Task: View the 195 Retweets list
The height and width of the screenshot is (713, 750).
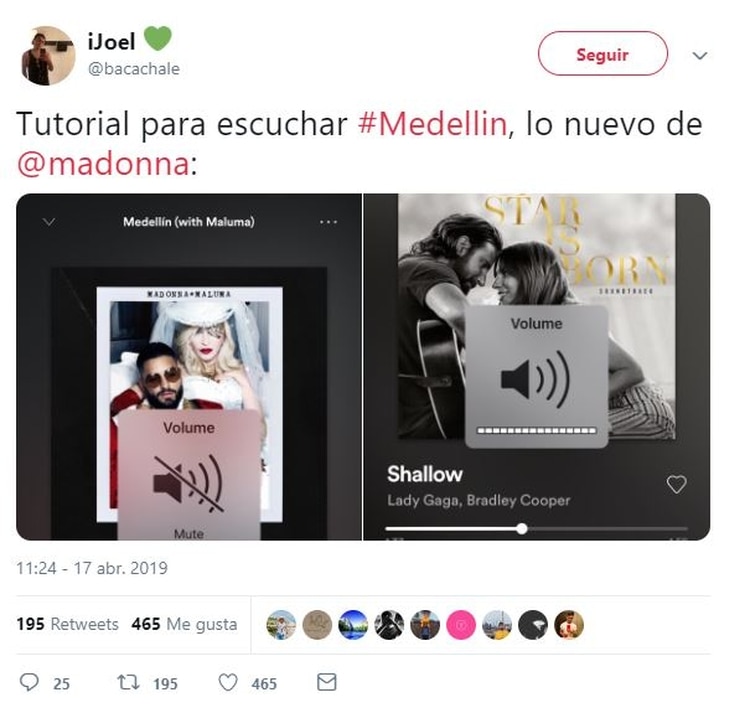Action: [x=67, y=624]
